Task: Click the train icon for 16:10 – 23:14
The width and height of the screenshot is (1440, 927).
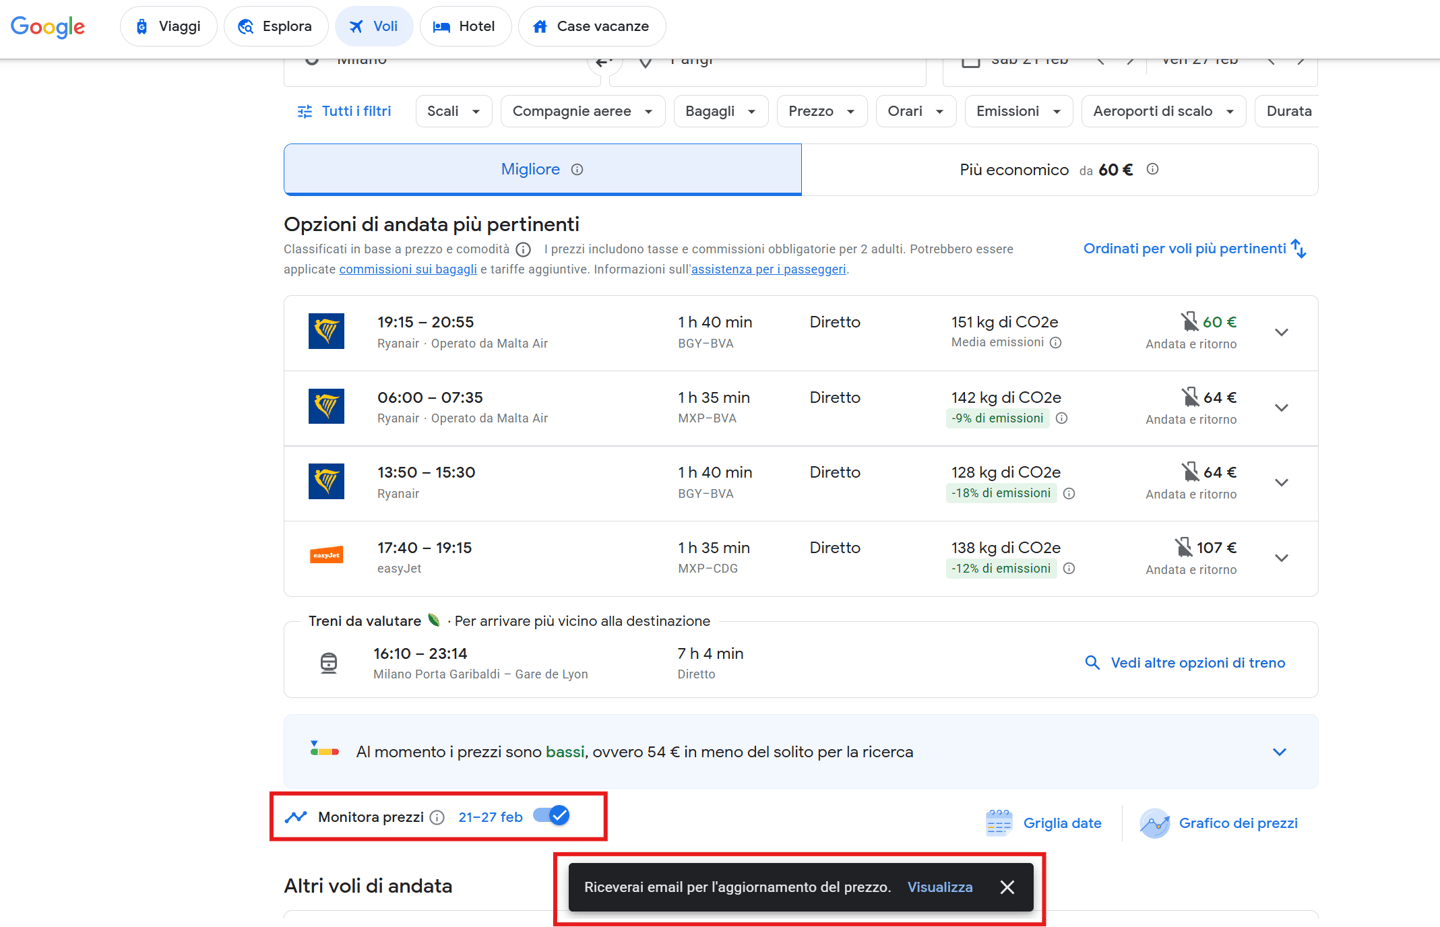Action: point(328,663)
